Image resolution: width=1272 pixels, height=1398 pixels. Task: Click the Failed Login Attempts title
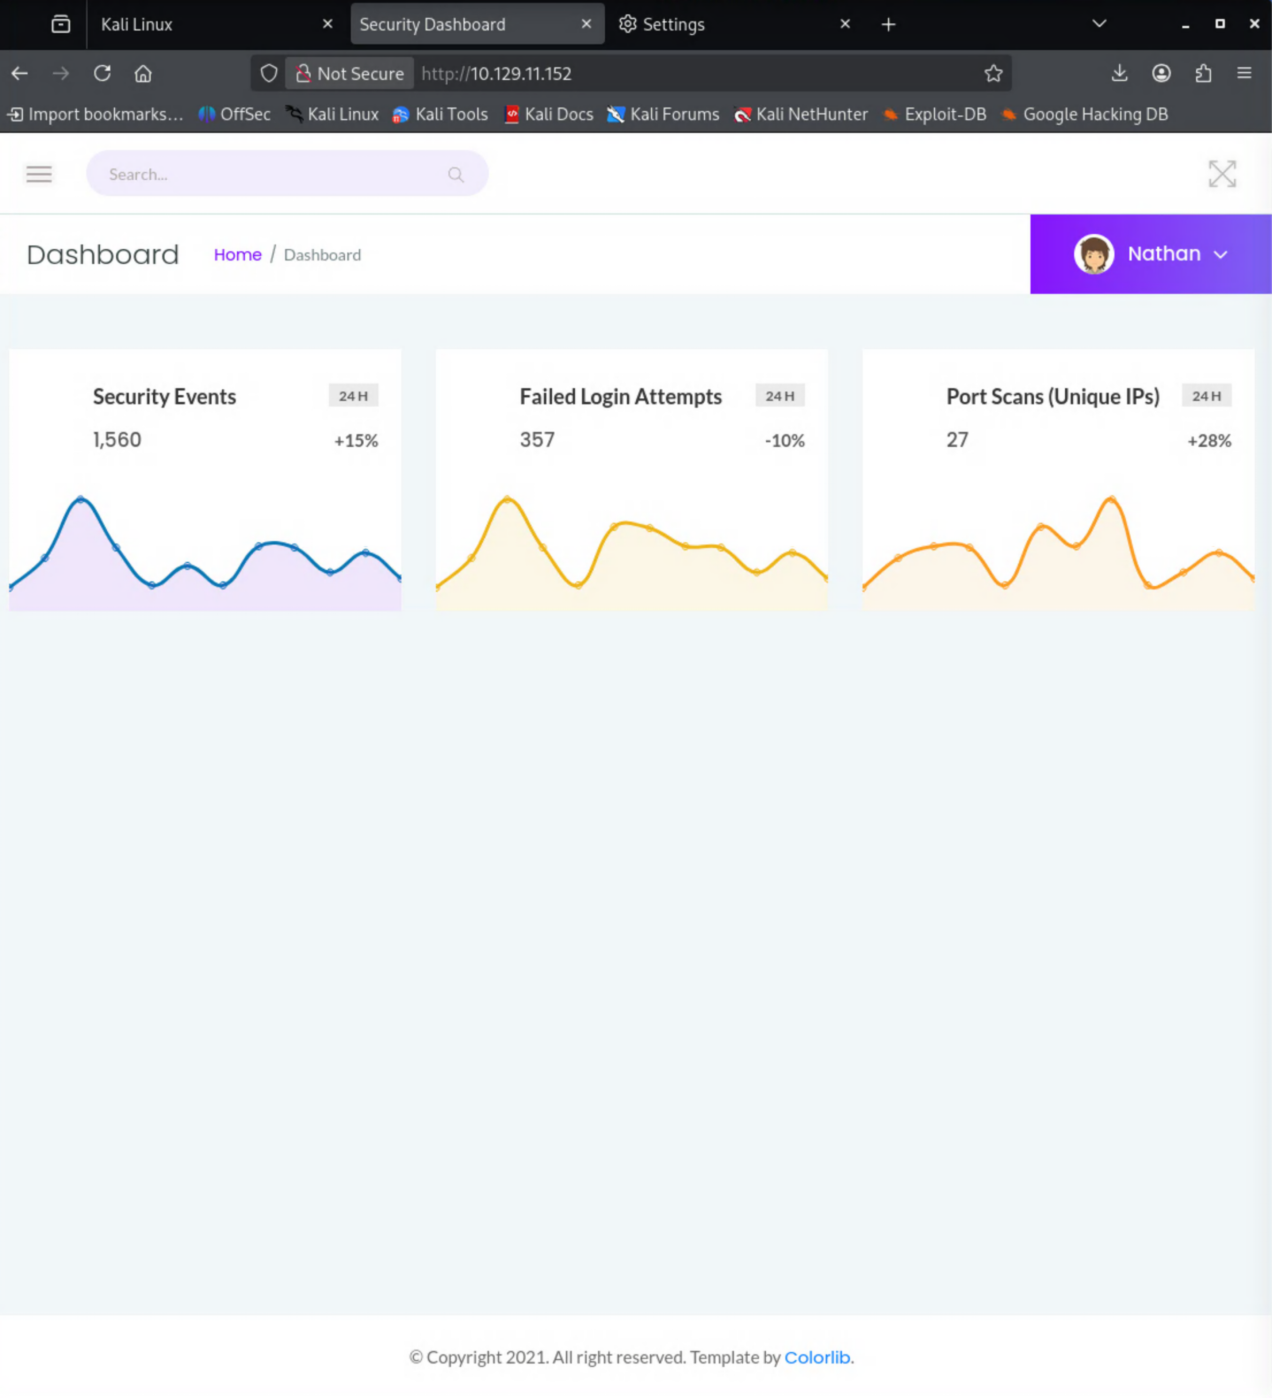point(620,397)
